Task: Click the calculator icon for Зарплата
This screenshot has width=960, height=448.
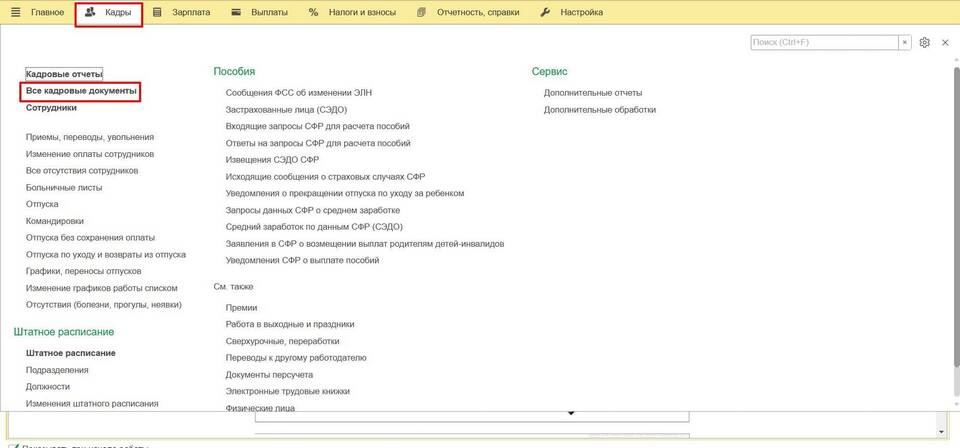Action: tap(157, 13)
